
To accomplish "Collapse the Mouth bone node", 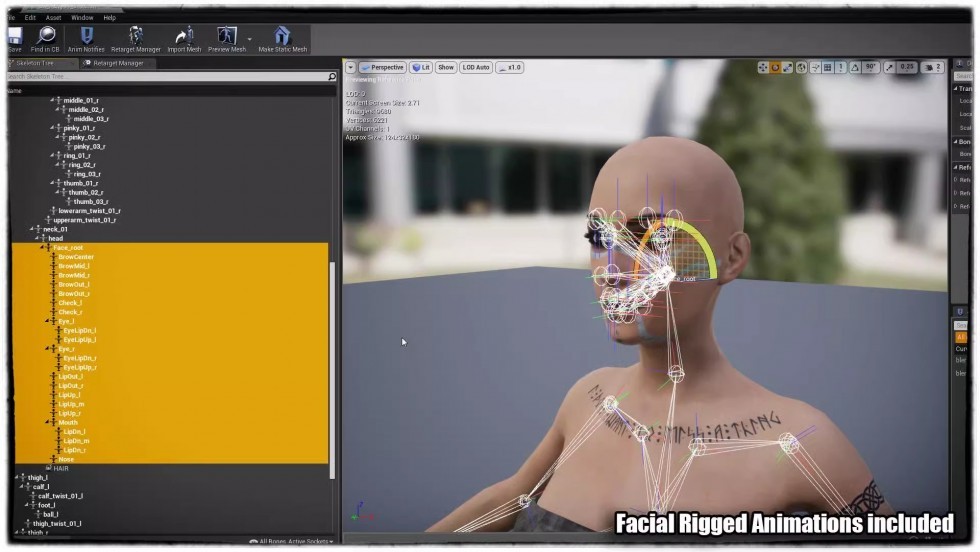I will 47,423.
